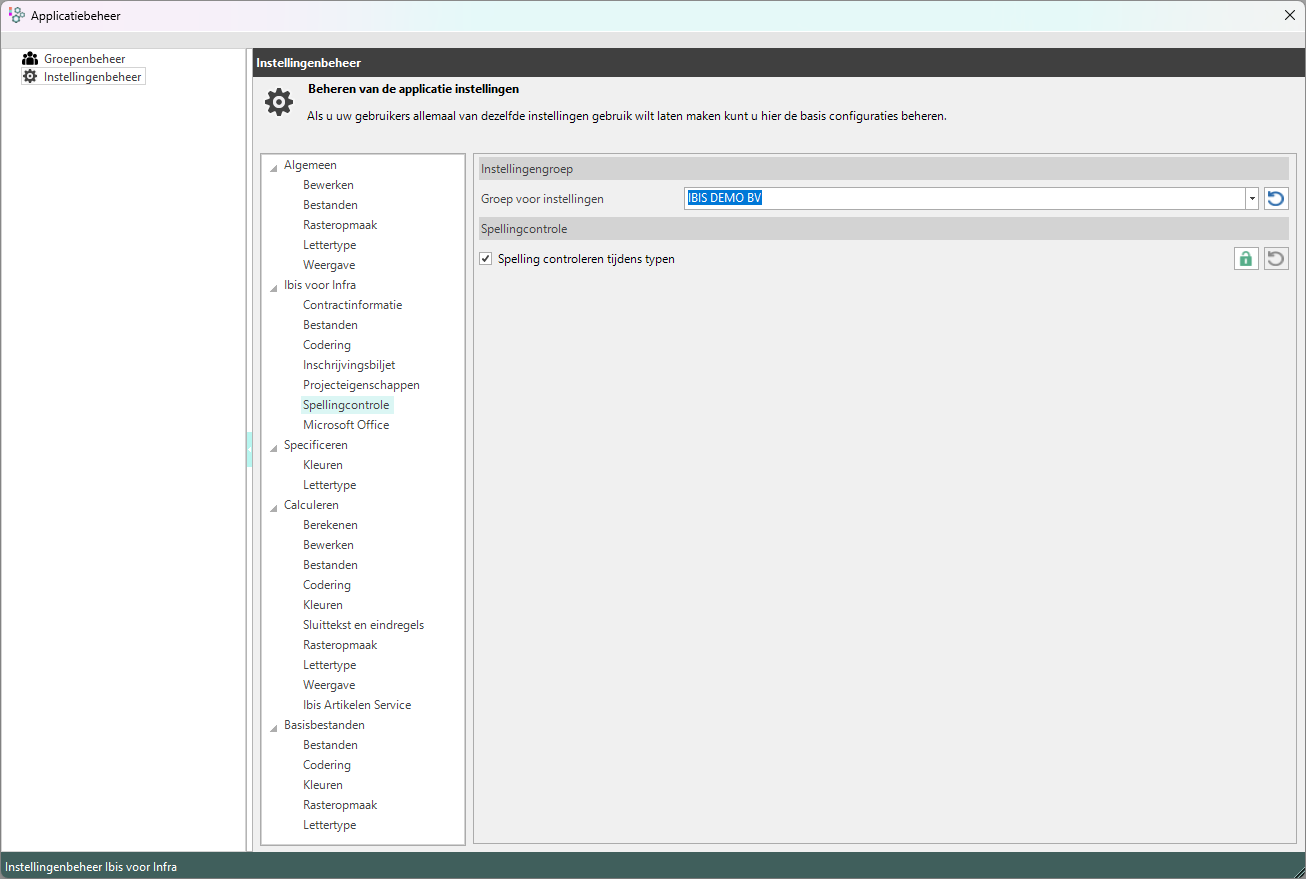The width and height of the screenshot is (1306, 879).
Task: Open Contractinformatie under Ibis voor Infra
Action: pyautogui.click(x=352, y=305)
